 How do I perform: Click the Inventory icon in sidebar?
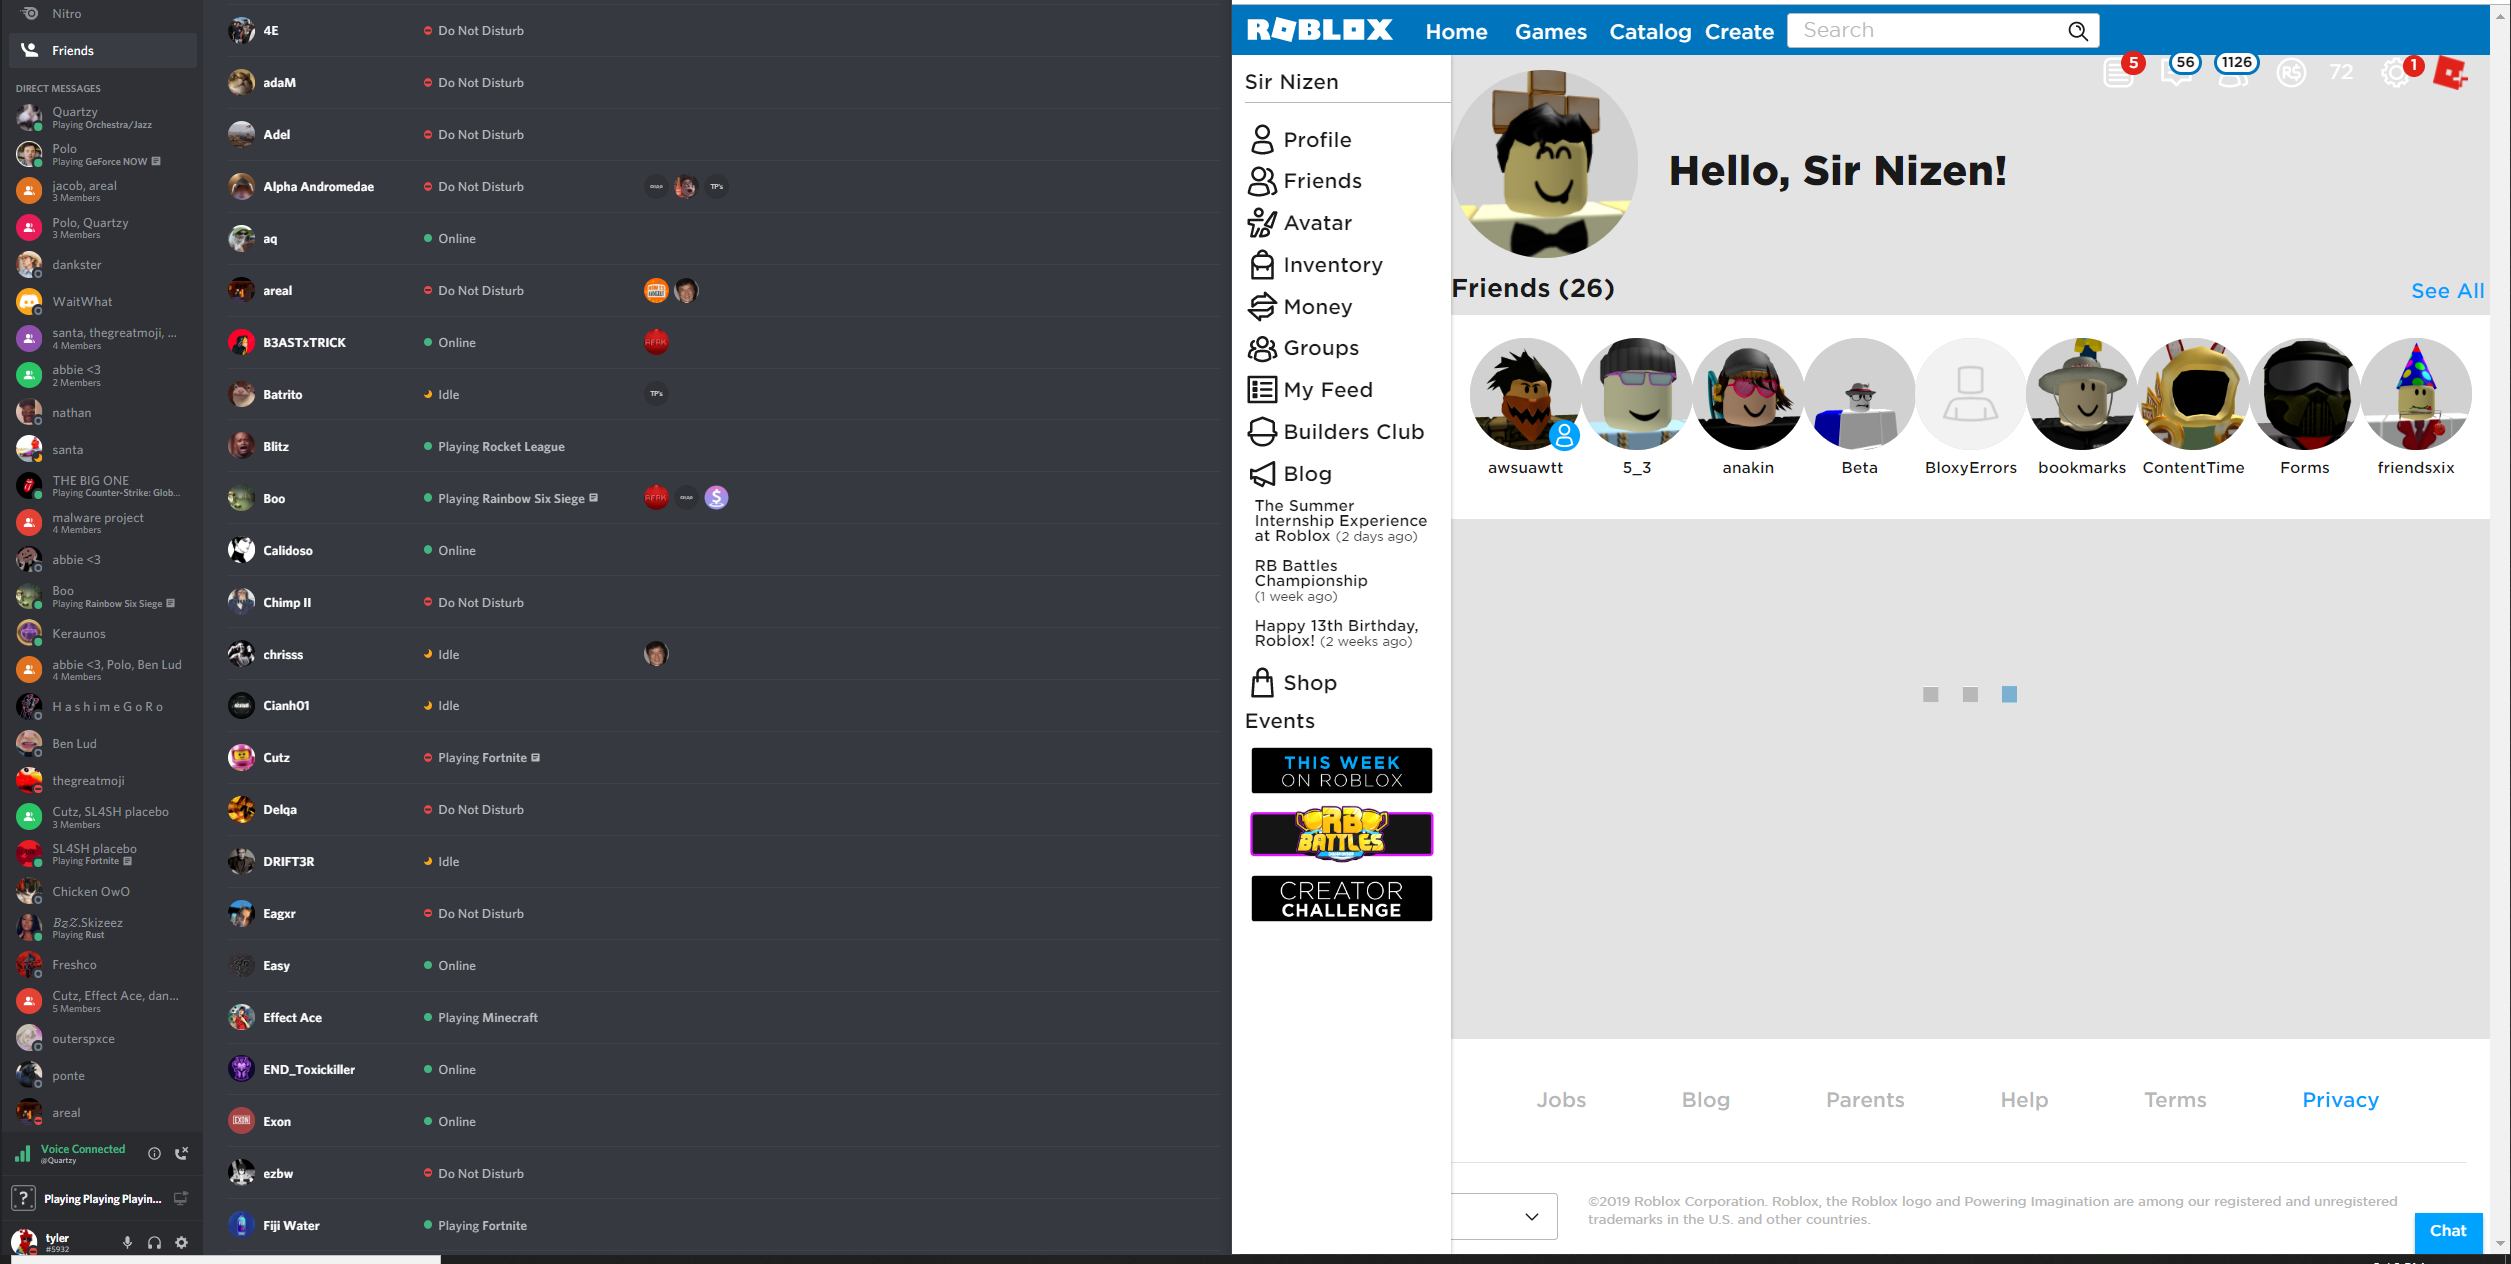tap(1264, 264)
